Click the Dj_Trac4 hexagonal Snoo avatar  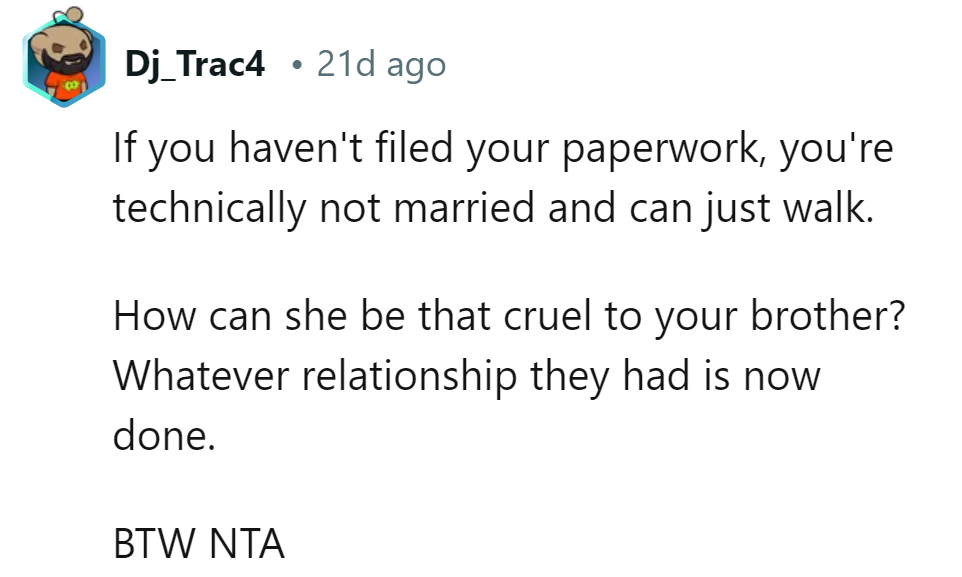pos(65,60)
